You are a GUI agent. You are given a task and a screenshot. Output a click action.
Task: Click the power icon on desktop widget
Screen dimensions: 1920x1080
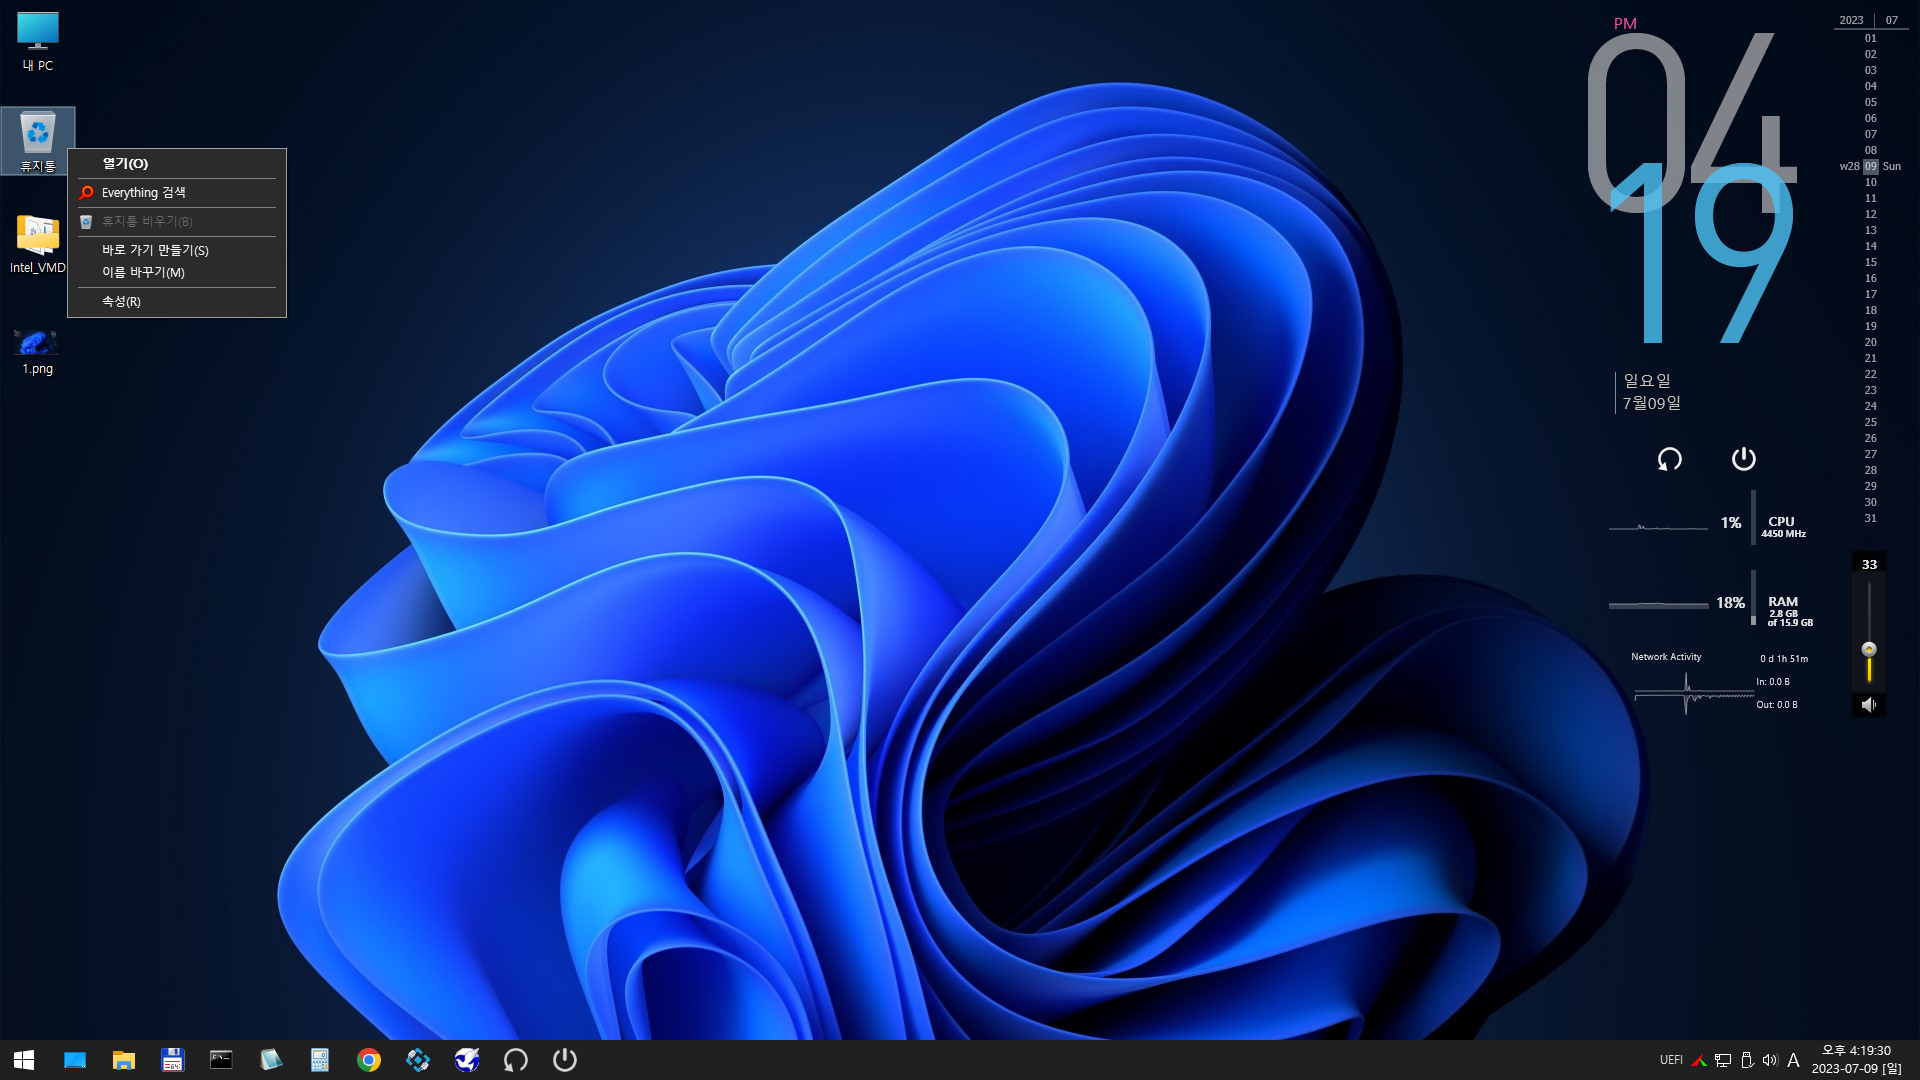1744,459
